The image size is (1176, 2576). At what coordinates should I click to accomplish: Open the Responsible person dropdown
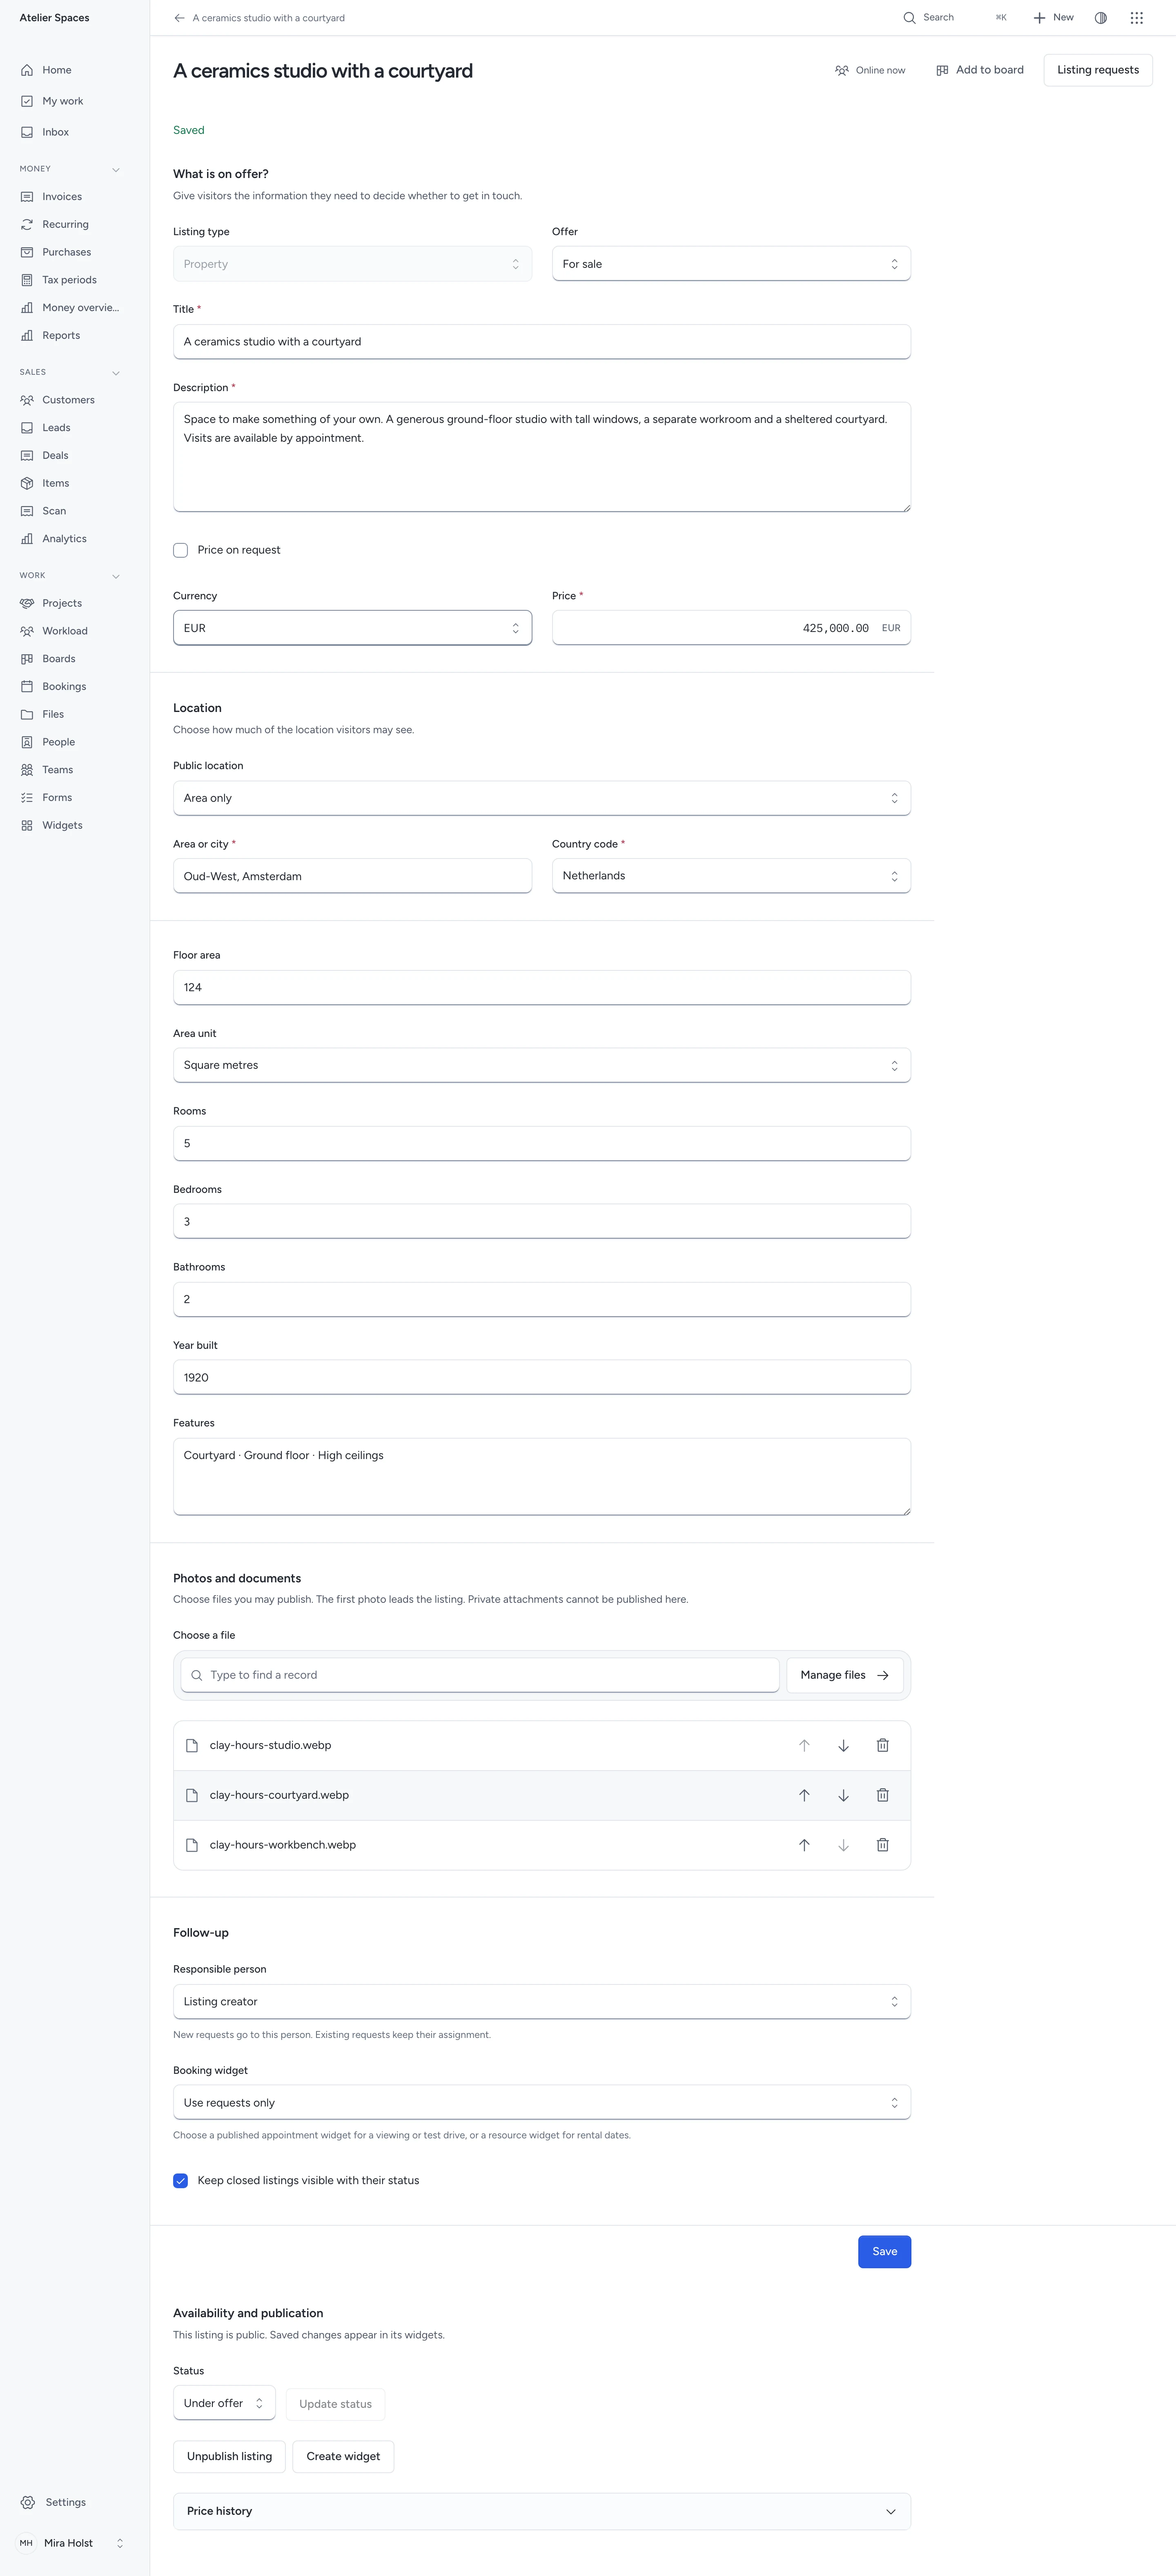tap(542, 2001)
